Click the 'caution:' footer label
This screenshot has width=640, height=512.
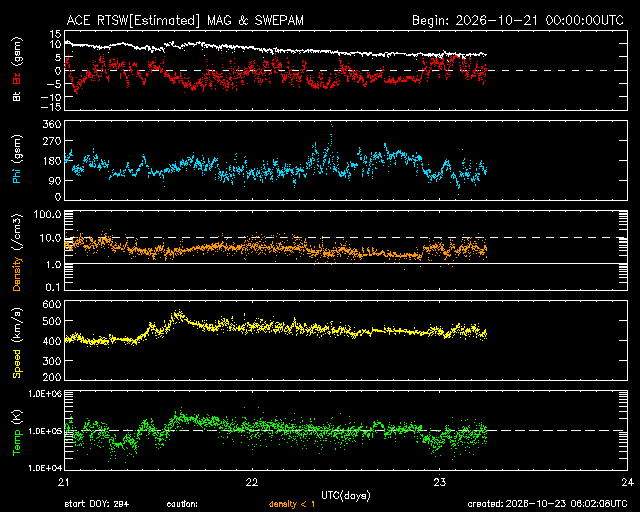click(x=182, y=504)
